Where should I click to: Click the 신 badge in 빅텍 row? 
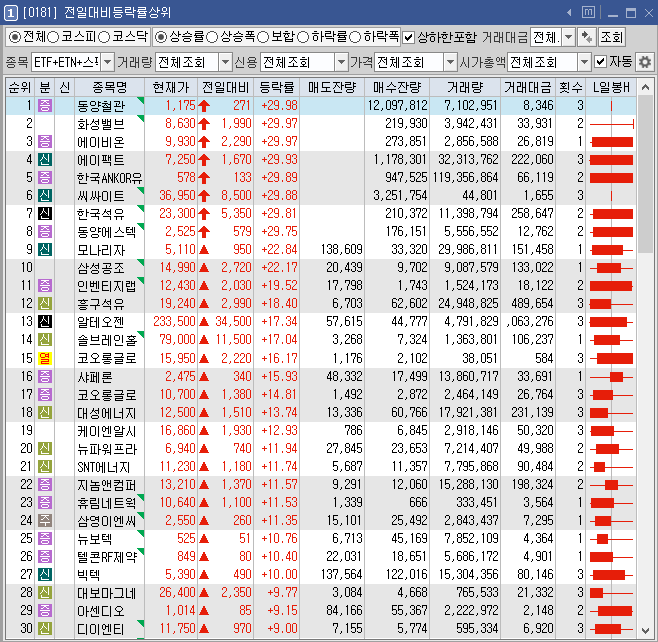45,574
